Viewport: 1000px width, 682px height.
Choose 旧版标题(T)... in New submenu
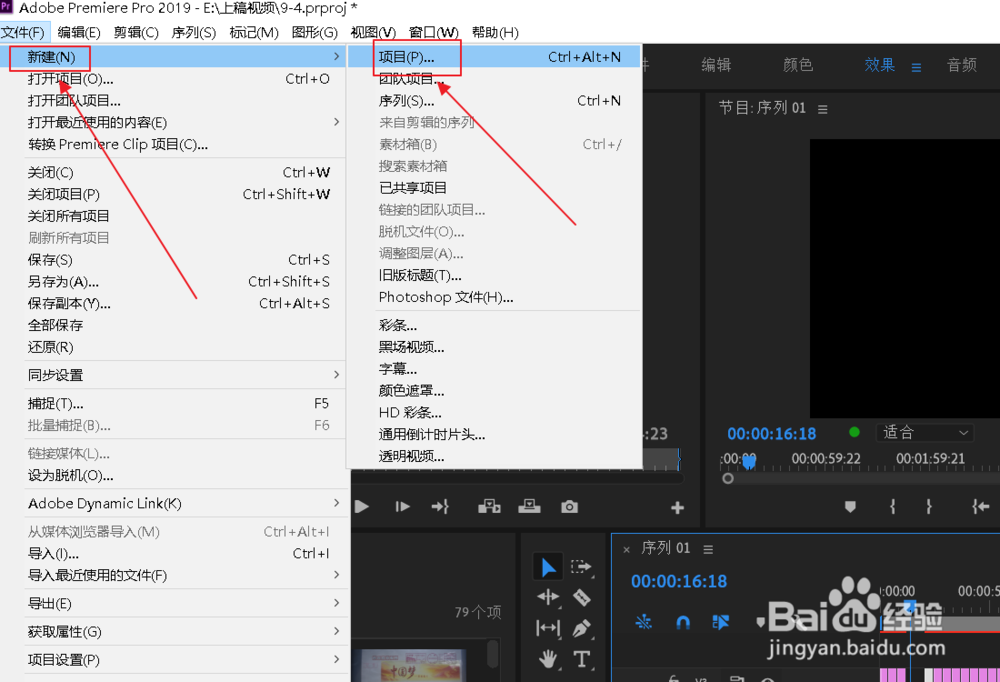494,275
